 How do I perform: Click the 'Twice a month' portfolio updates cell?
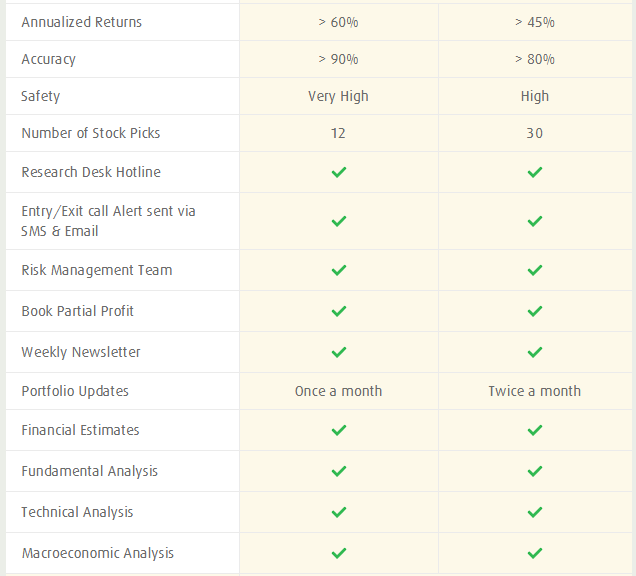click(x=535, y=391)
